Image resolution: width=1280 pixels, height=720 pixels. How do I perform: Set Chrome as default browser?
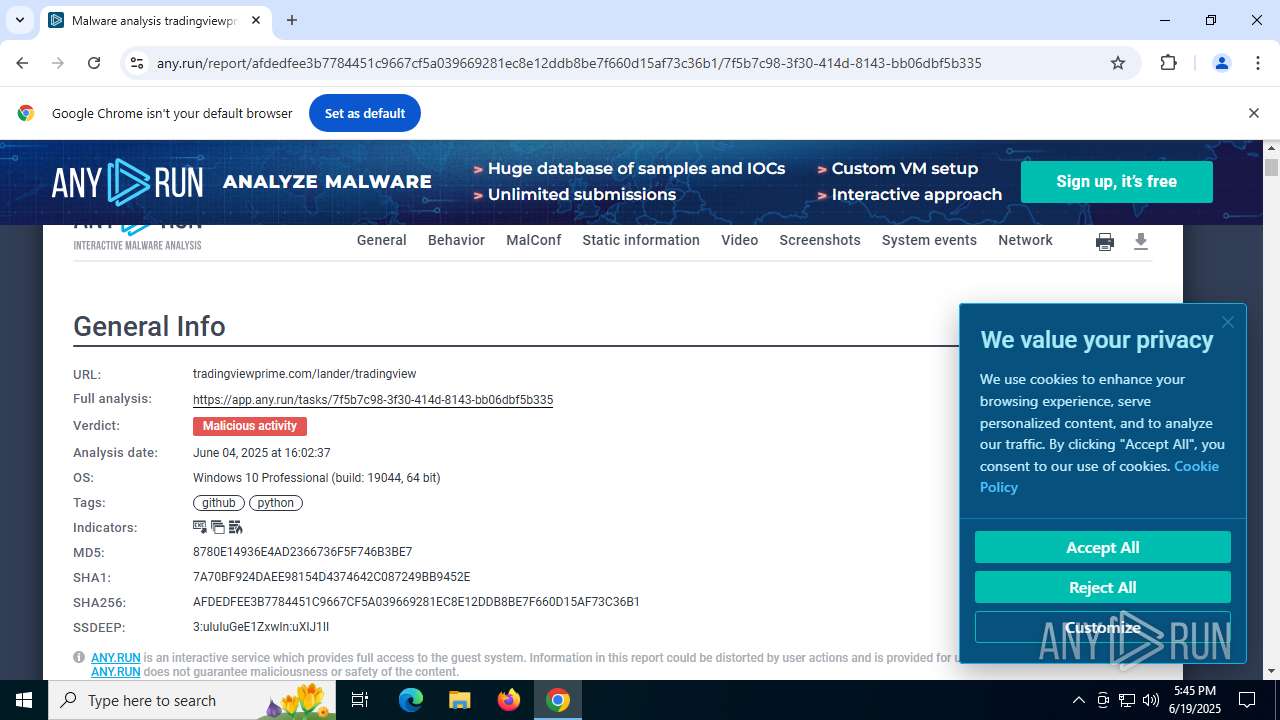365,113
